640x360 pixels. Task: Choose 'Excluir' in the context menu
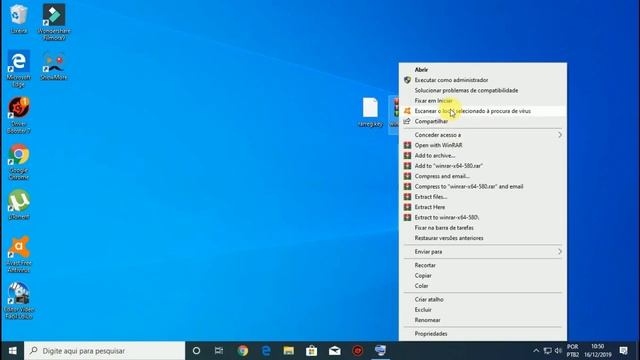coord(483,310)
